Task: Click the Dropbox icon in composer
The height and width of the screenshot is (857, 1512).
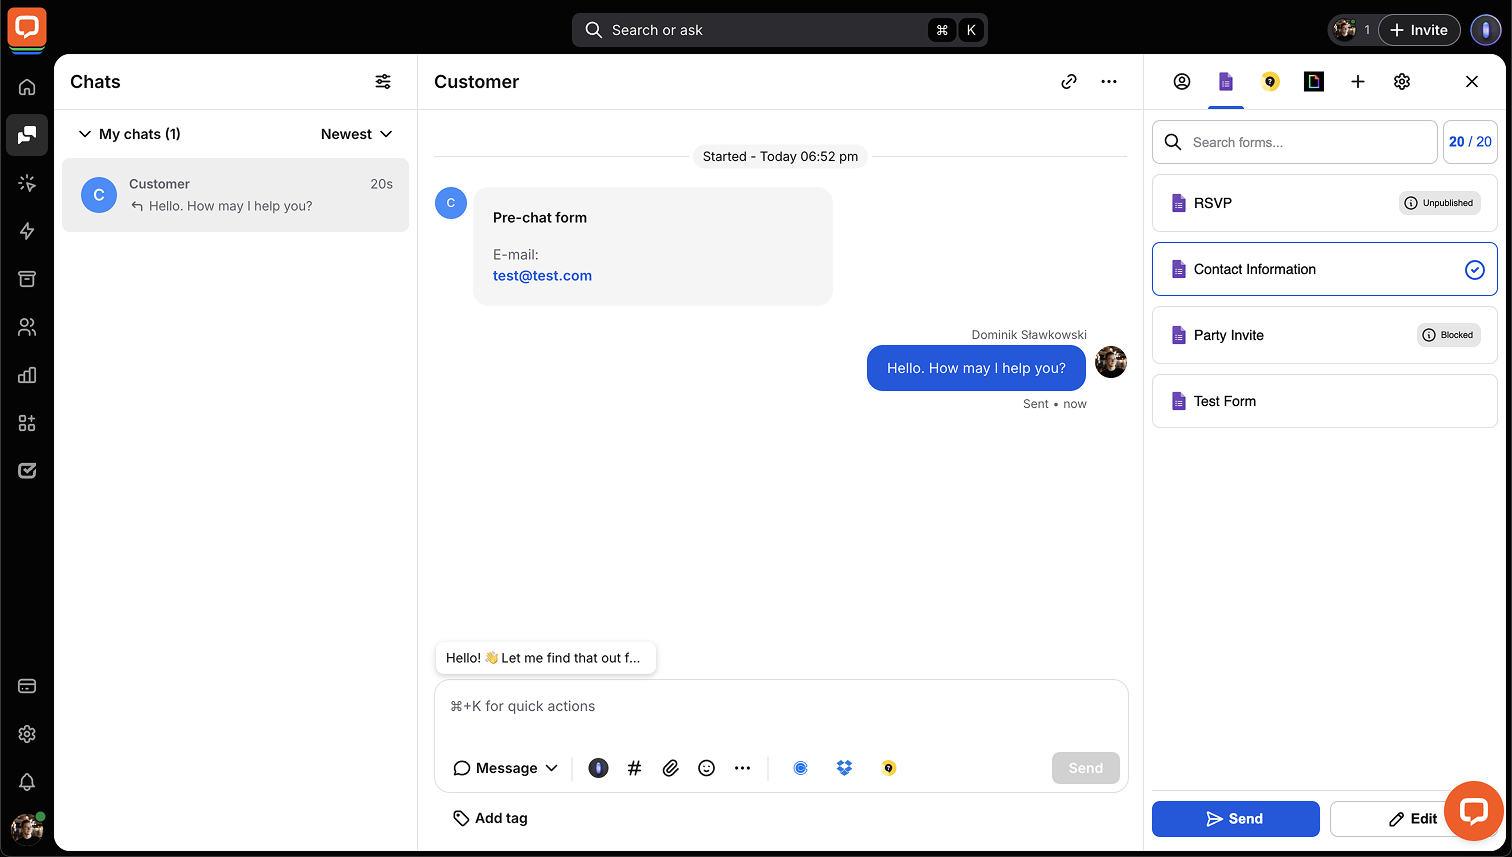Action: [x=844, y=768]
